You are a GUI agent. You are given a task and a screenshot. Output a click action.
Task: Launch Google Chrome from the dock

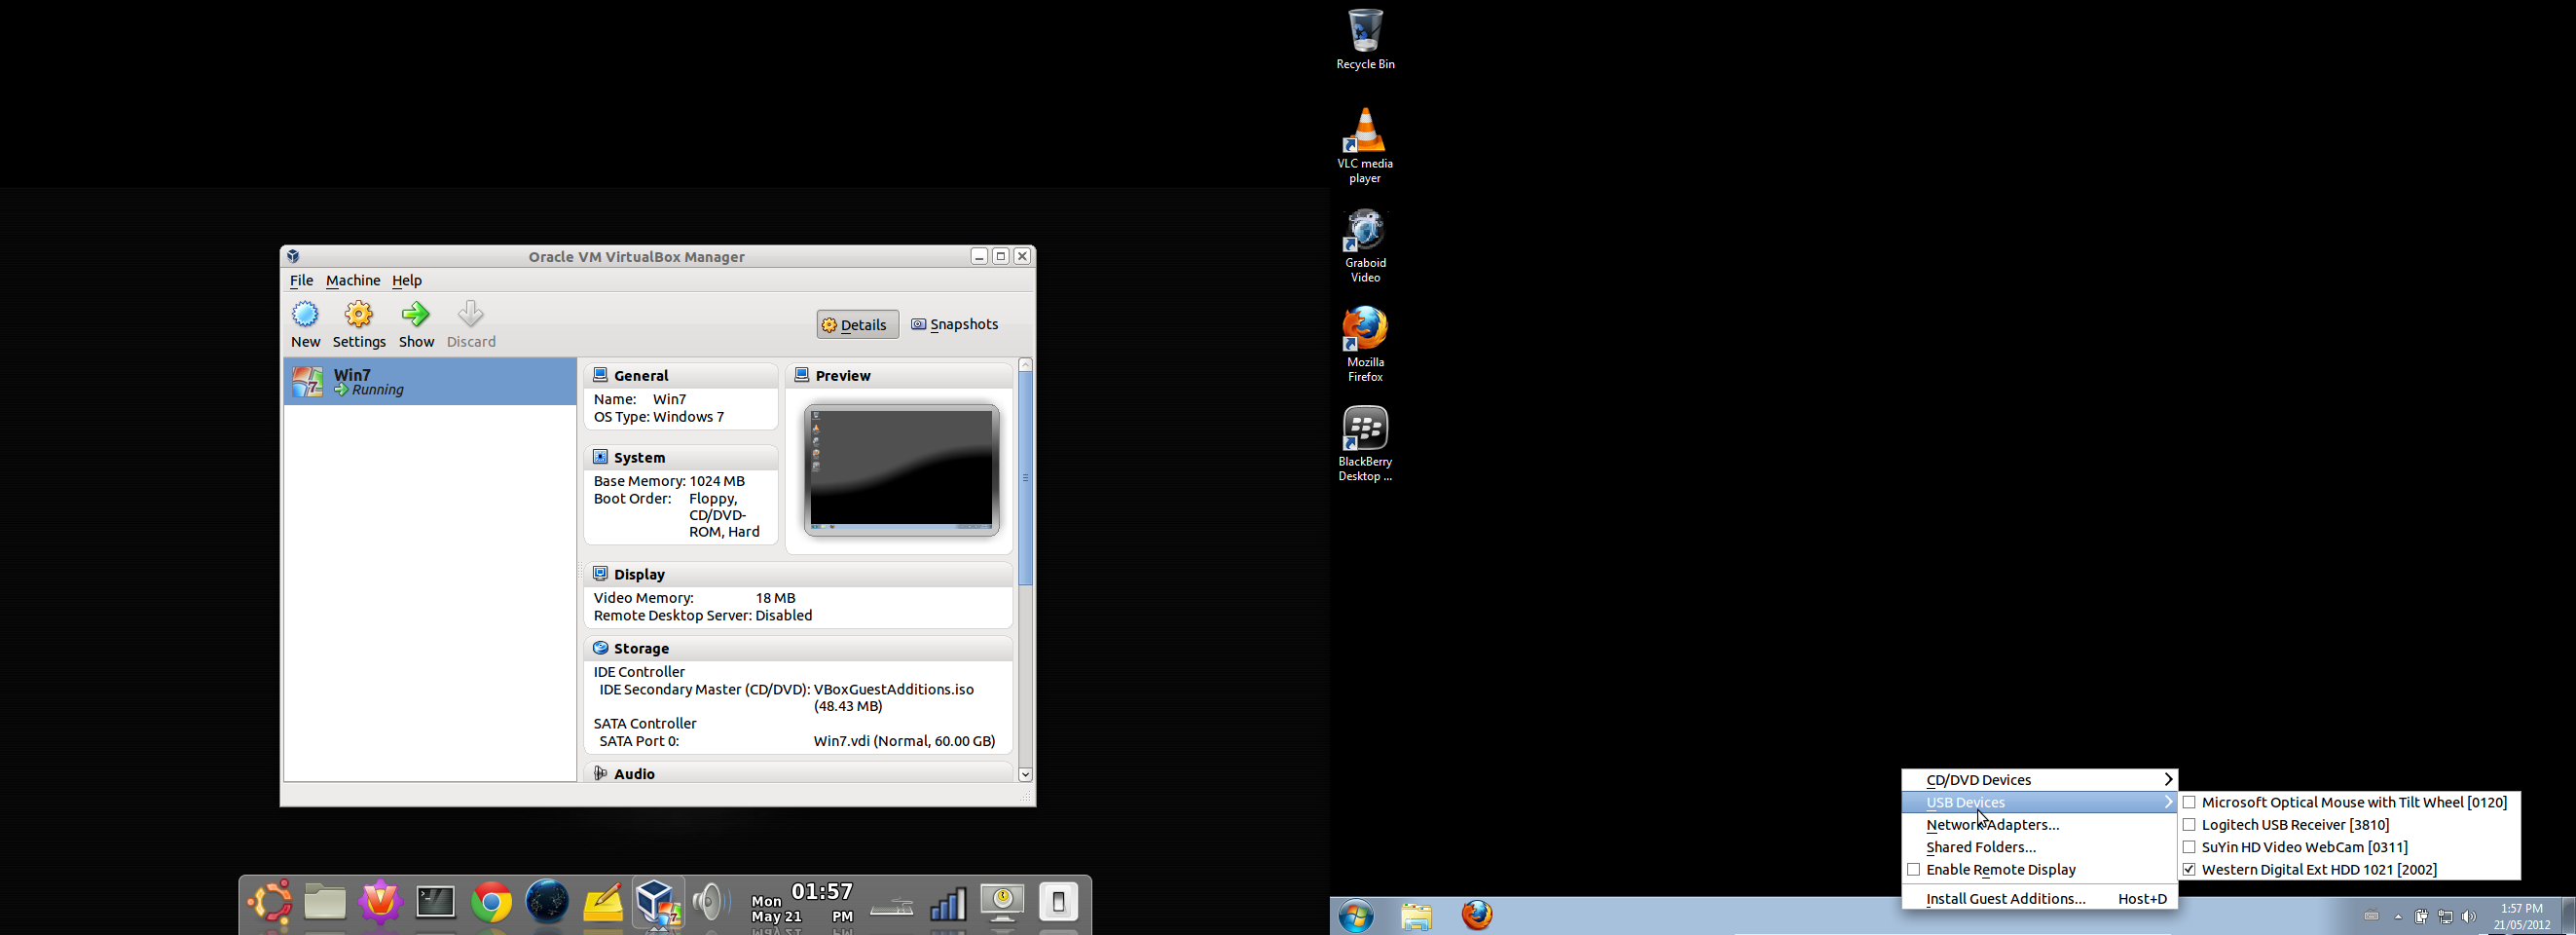[491, 903]
